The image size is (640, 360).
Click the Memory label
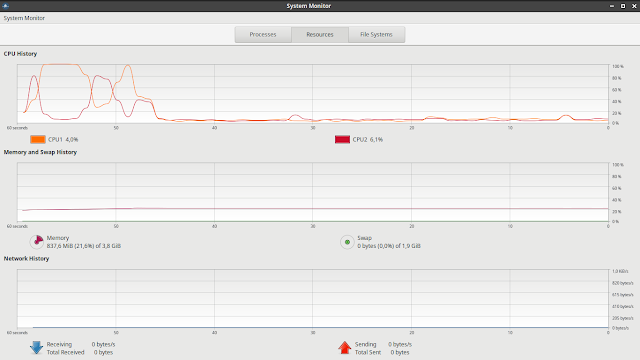[x=58, y=238]
